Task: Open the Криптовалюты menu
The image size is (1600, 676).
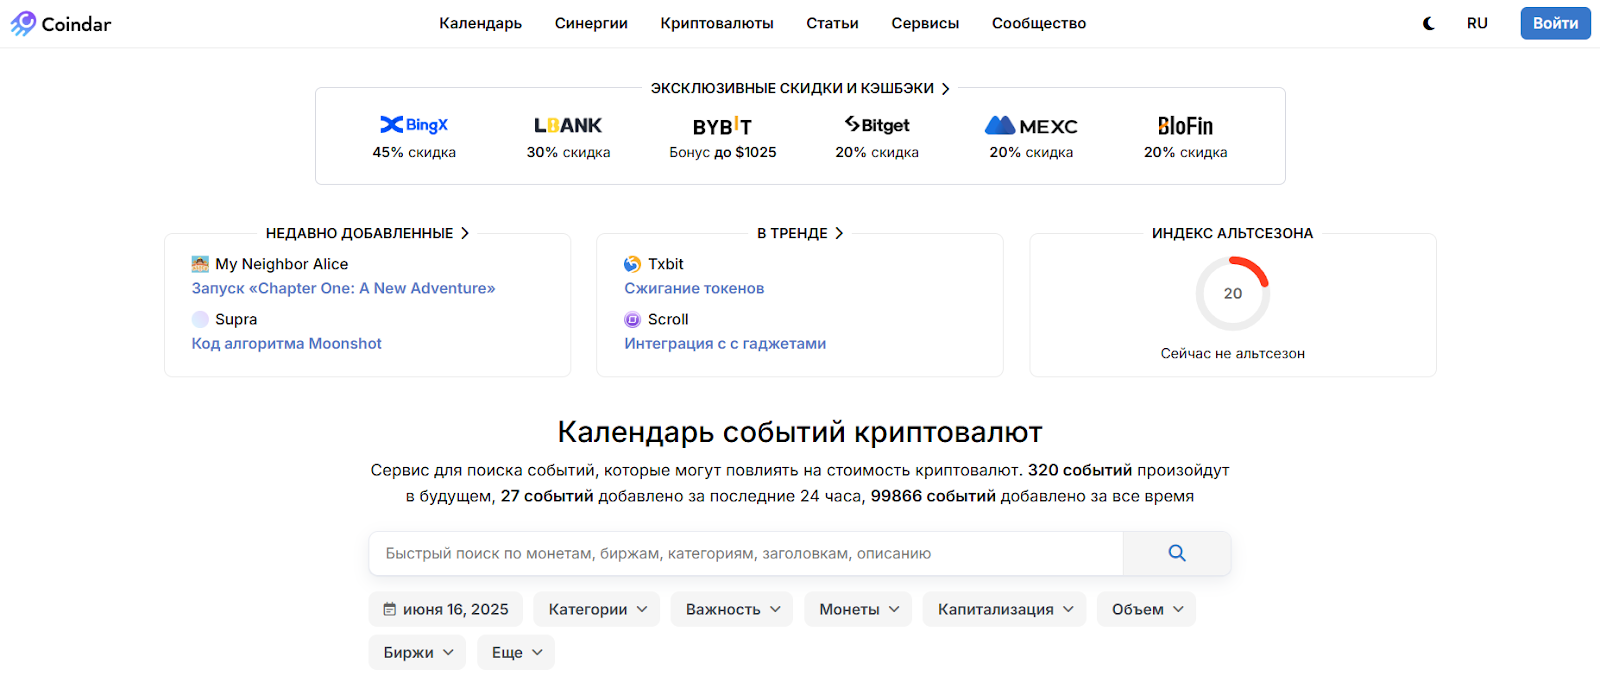Action: (x=717, y=23)
